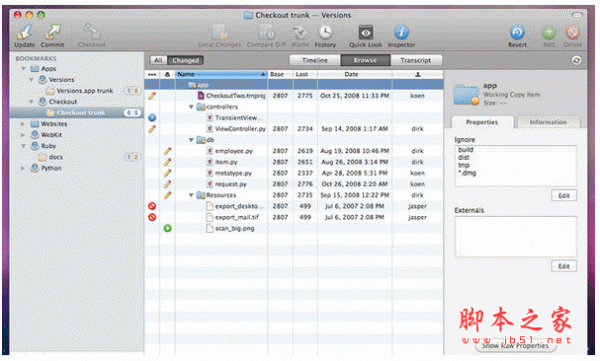Expand the WebKit bookmark group
Viewport: 600px width, 361px height.
coord(23,135)
